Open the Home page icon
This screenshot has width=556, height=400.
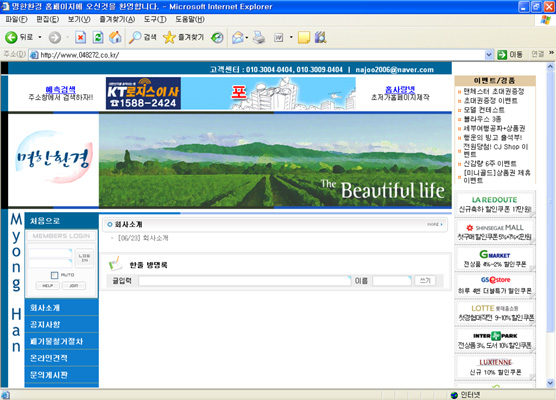coord(115,37)
